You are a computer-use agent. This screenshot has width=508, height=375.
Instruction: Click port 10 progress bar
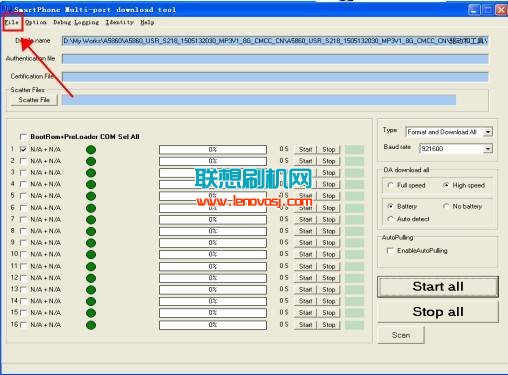coord(213,255)
